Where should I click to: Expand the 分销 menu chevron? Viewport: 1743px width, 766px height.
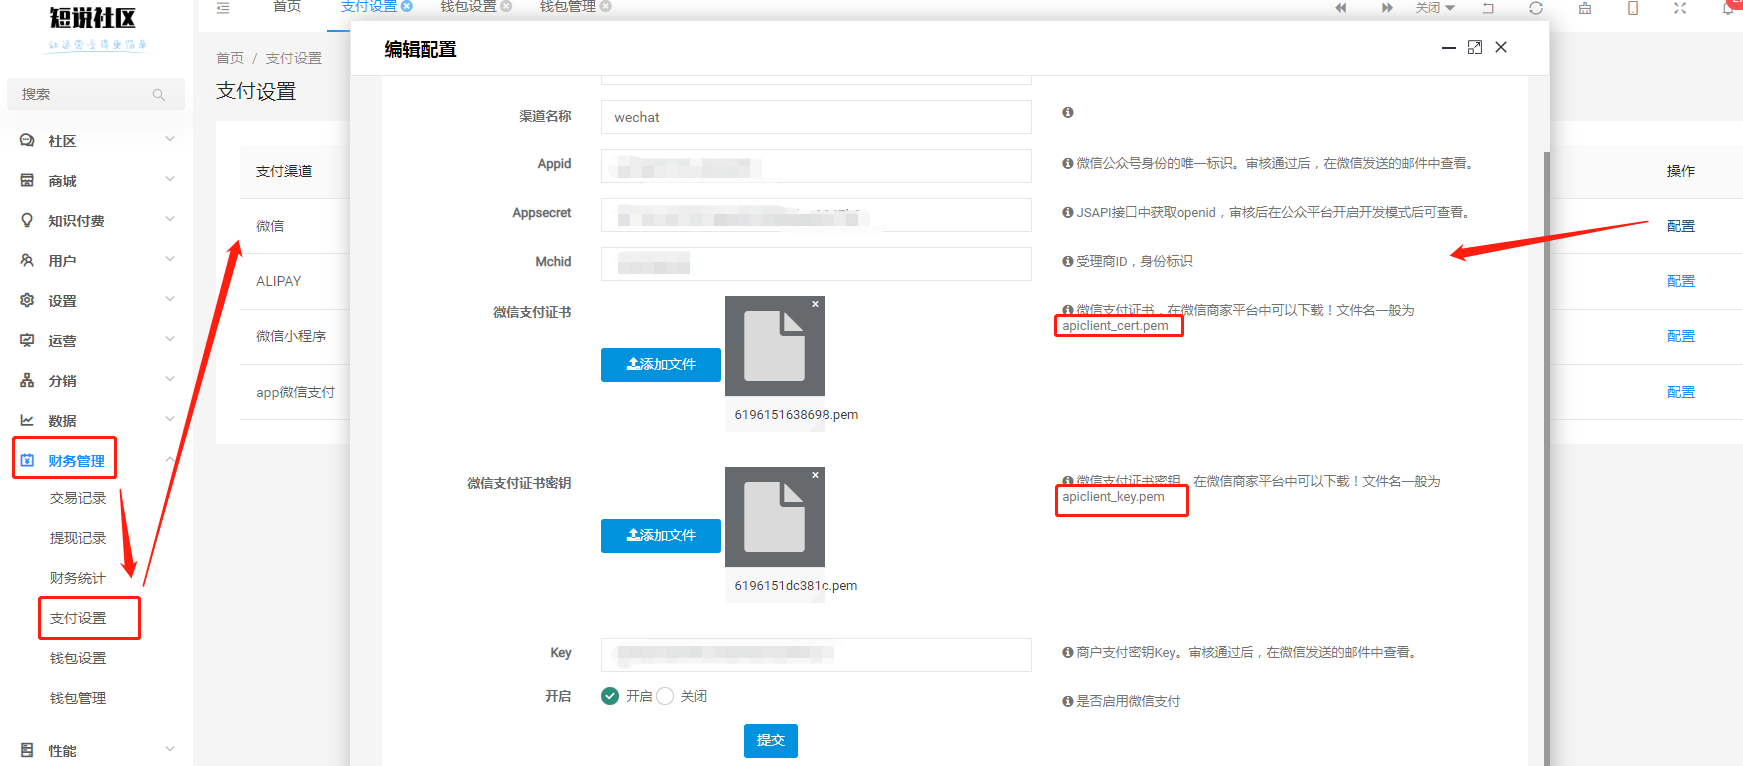170,379
